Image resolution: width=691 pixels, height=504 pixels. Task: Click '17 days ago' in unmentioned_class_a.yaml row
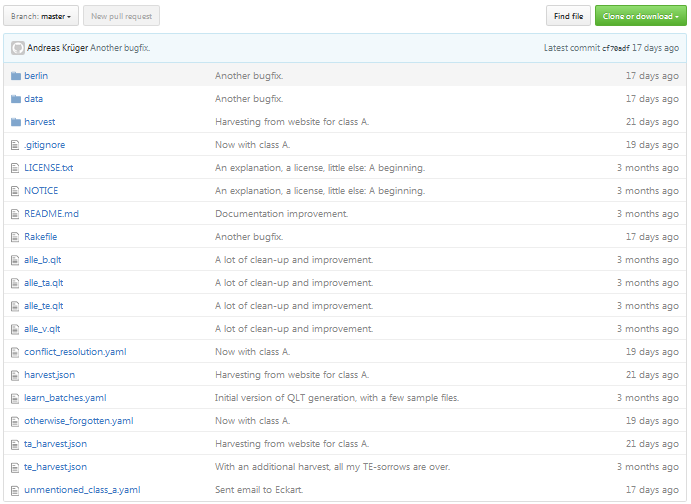click(652, 490)
